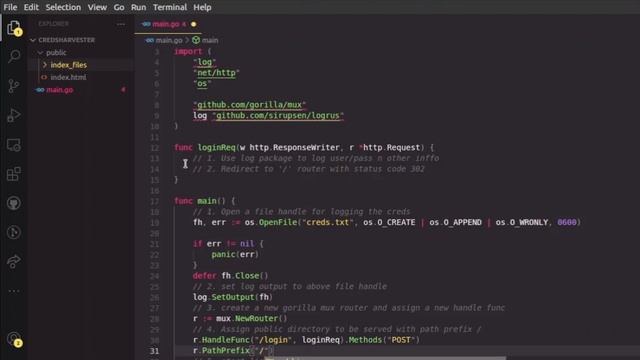
Task: Open the Selection menu
Action: coord(63,7)
